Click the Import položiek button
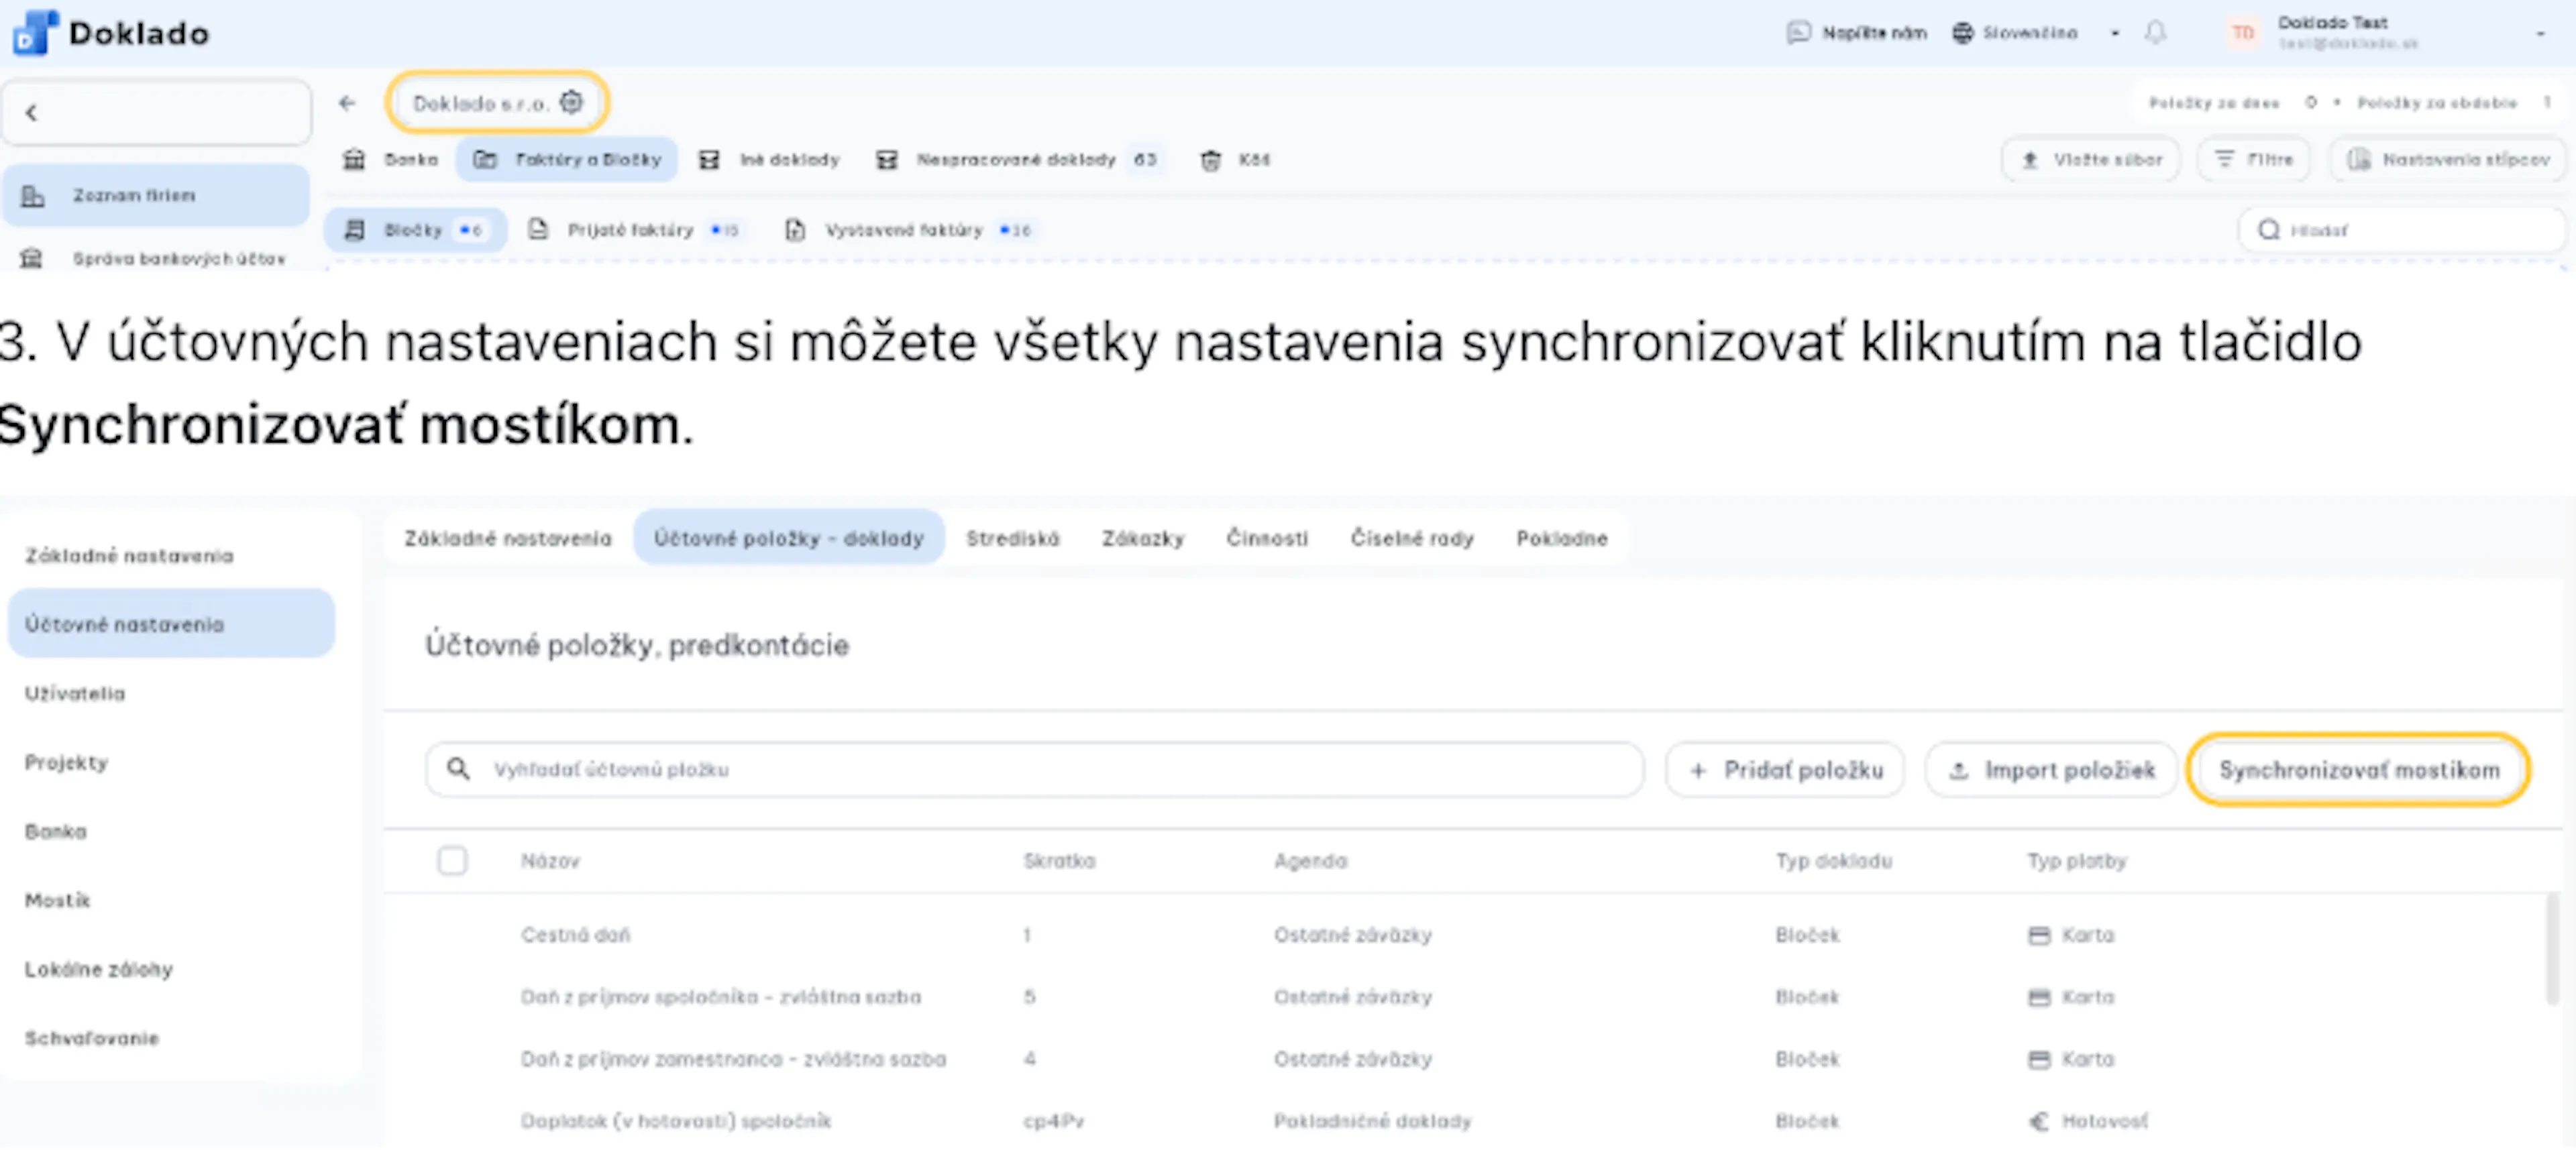 (x=2051, y=770)
